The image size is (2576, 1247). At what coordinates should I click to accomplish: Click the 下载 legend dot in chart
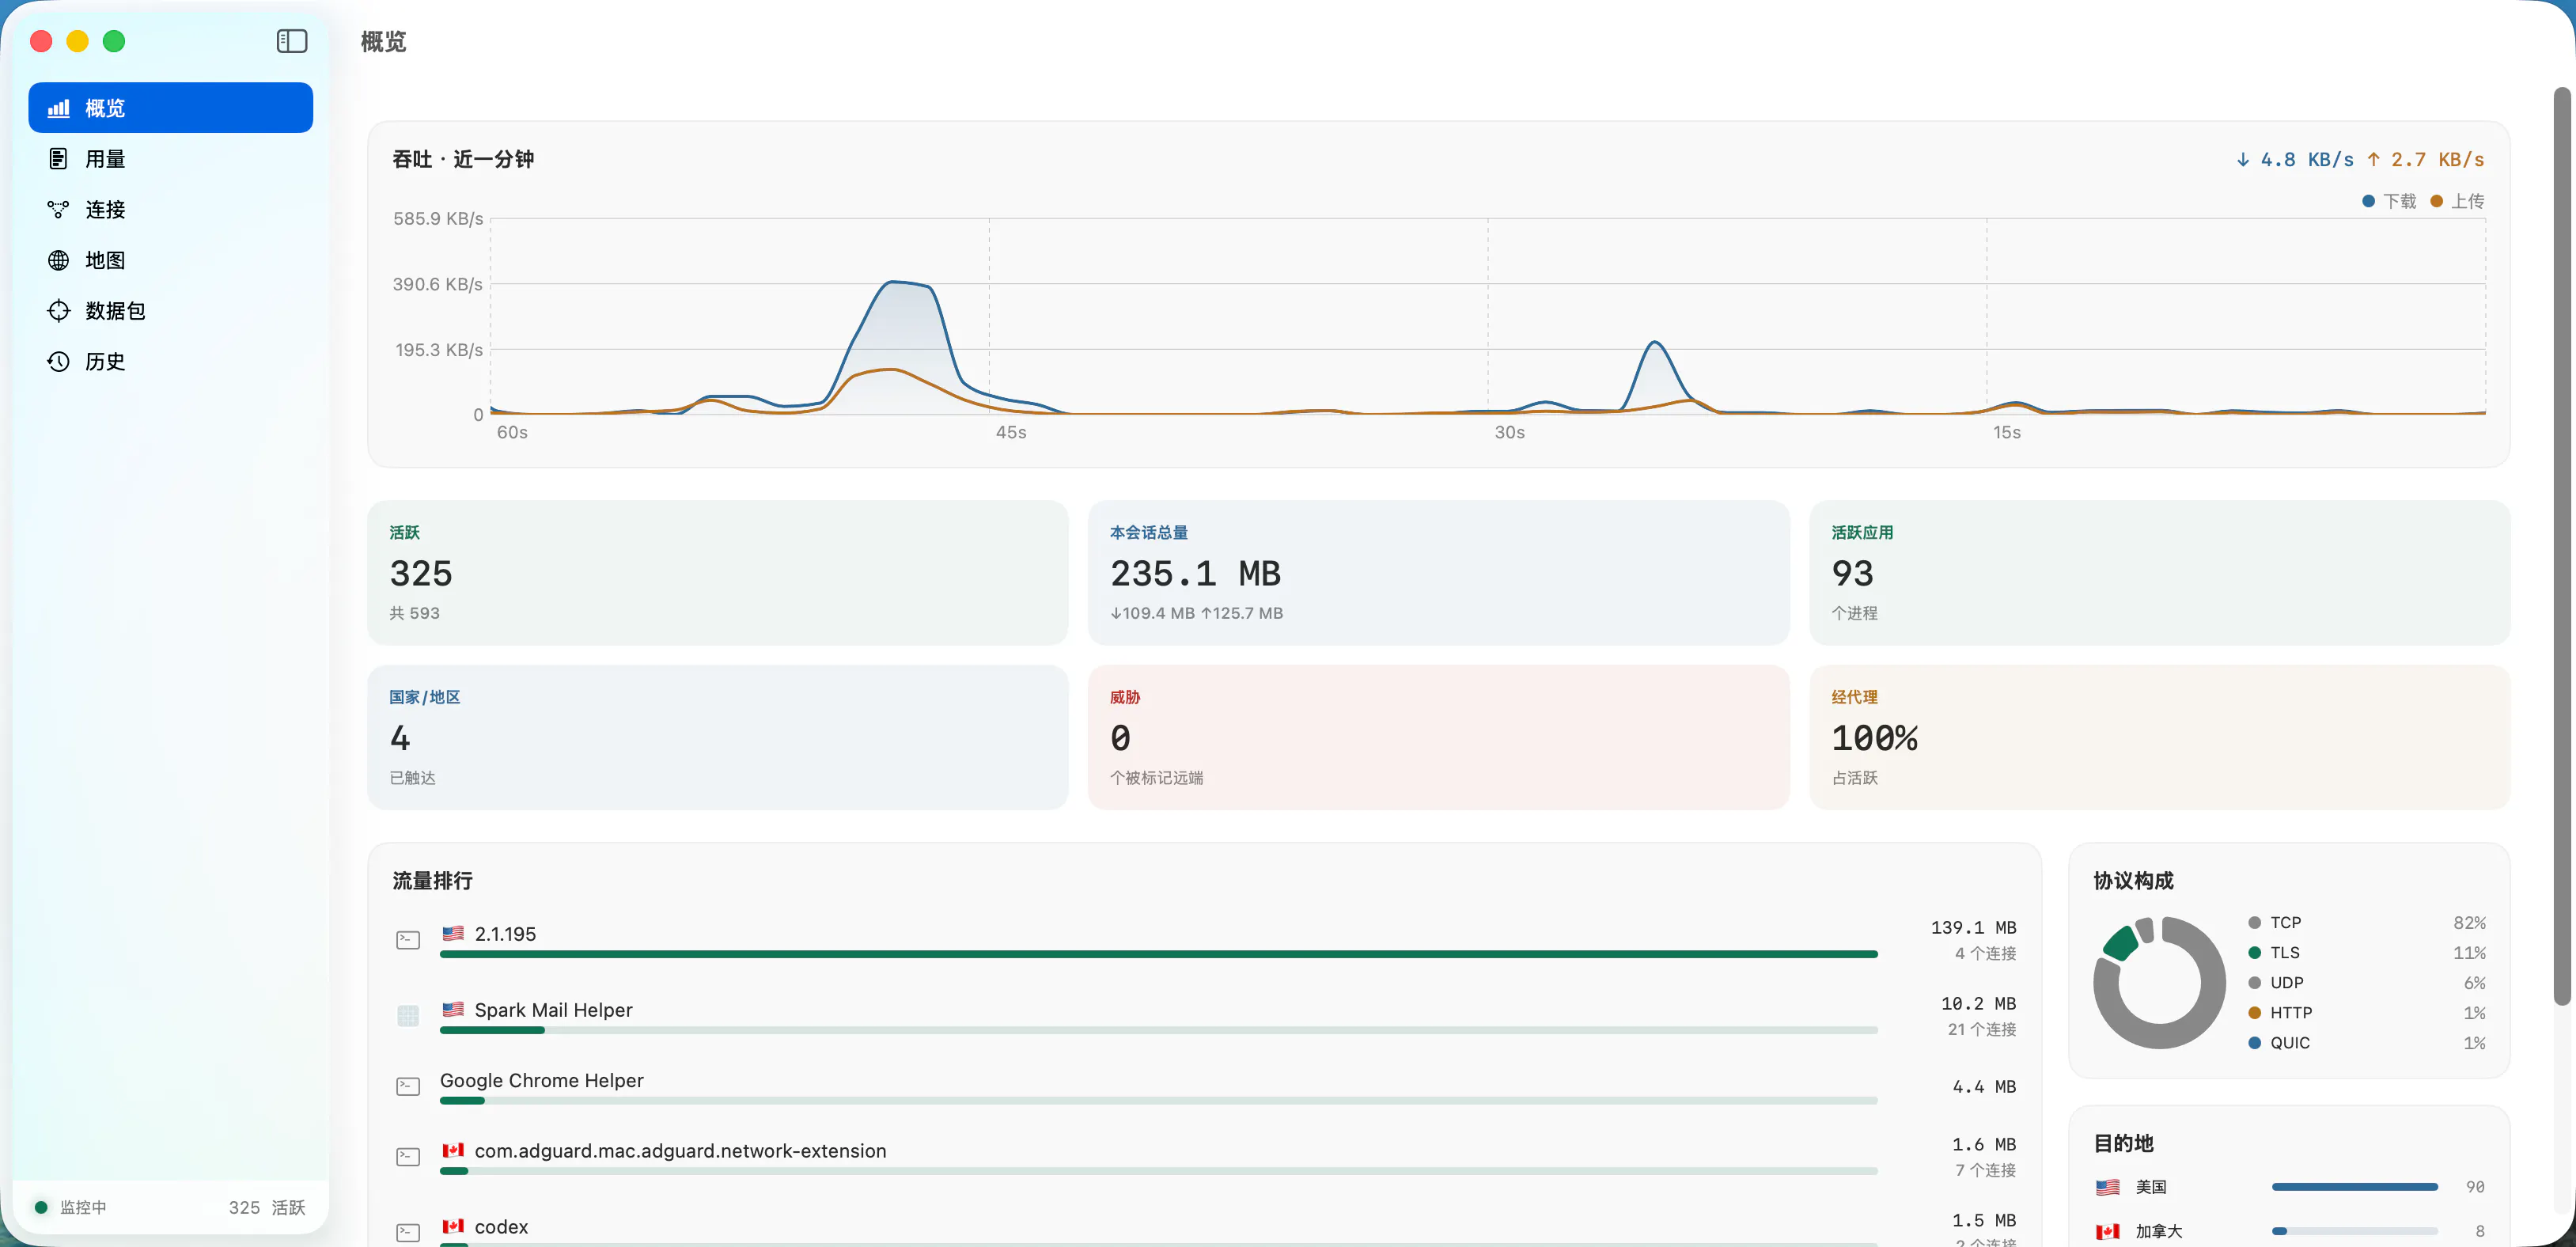tap(2368, 201)
